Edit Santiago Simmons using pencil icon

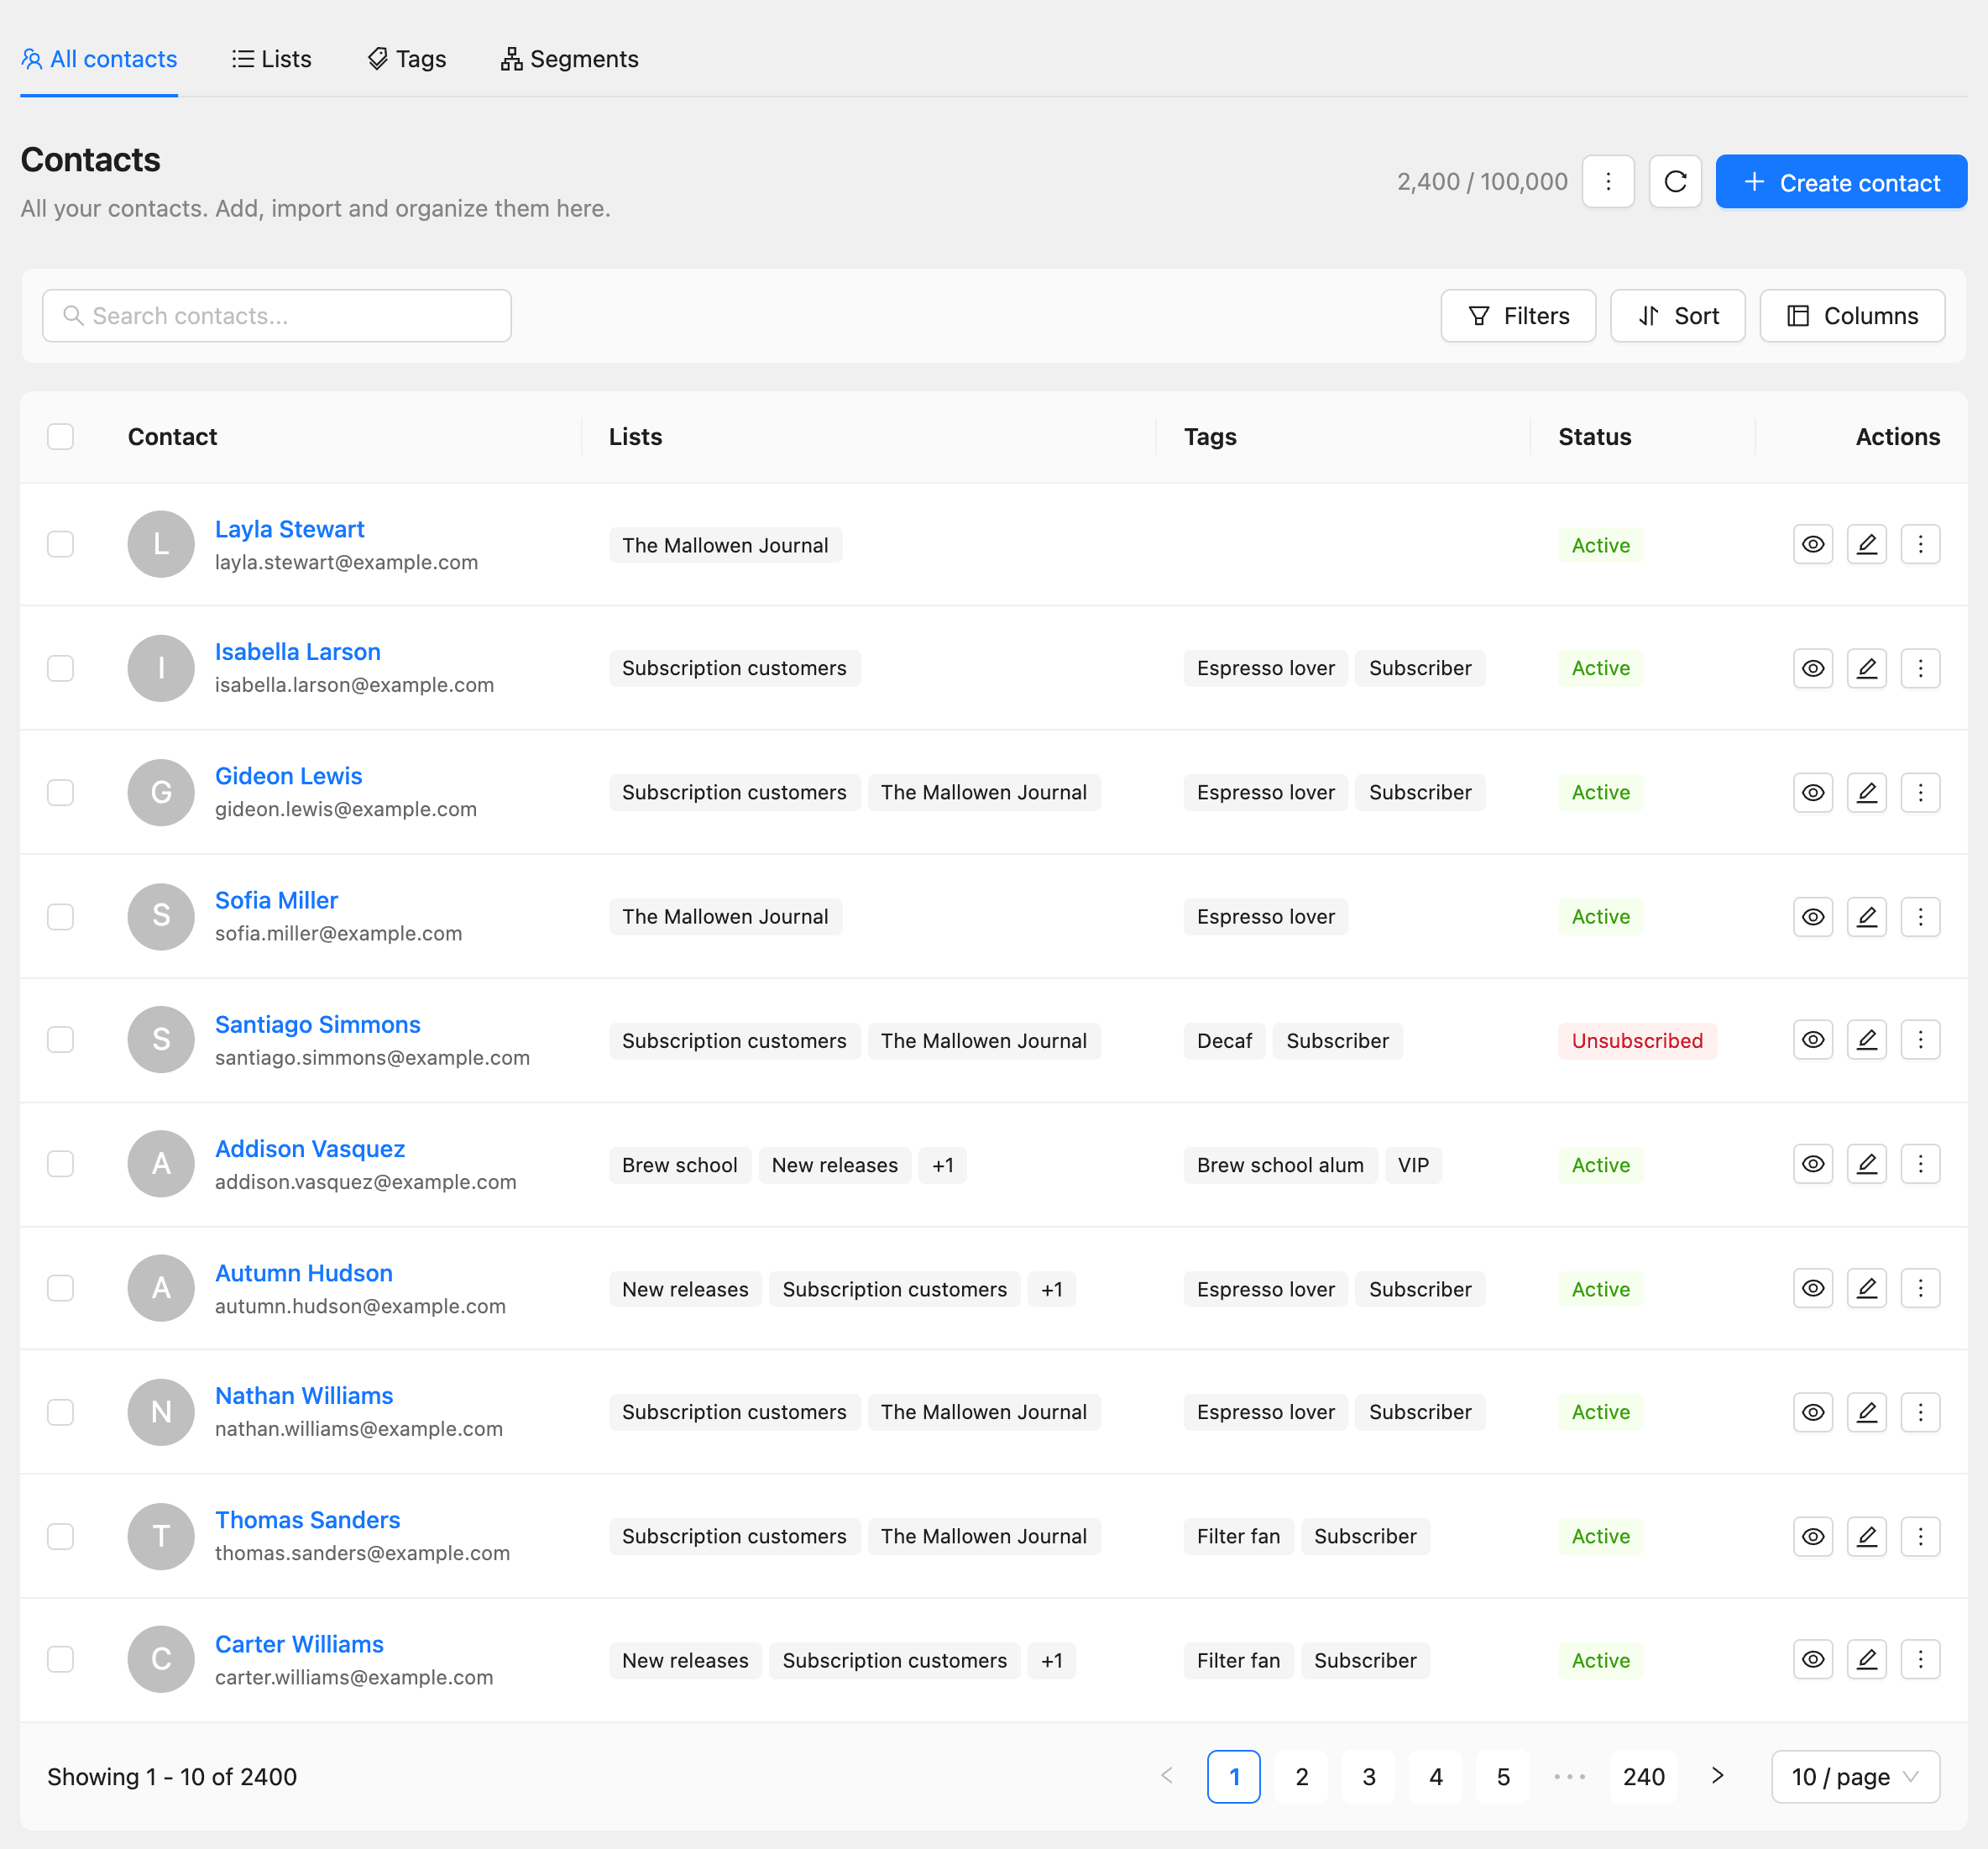pyautogui.click(x=1866, y=1040)
